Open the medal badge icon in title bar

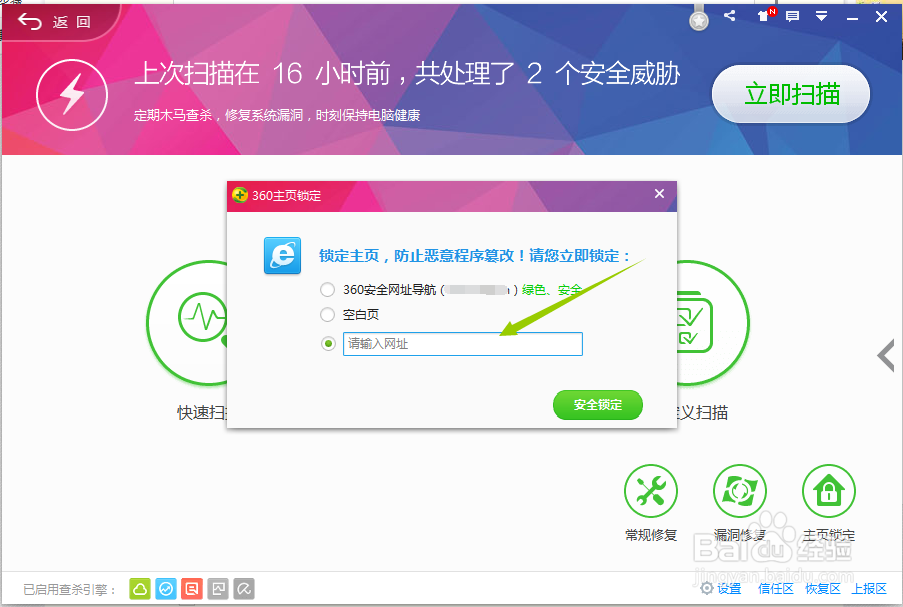click(699, 20)
